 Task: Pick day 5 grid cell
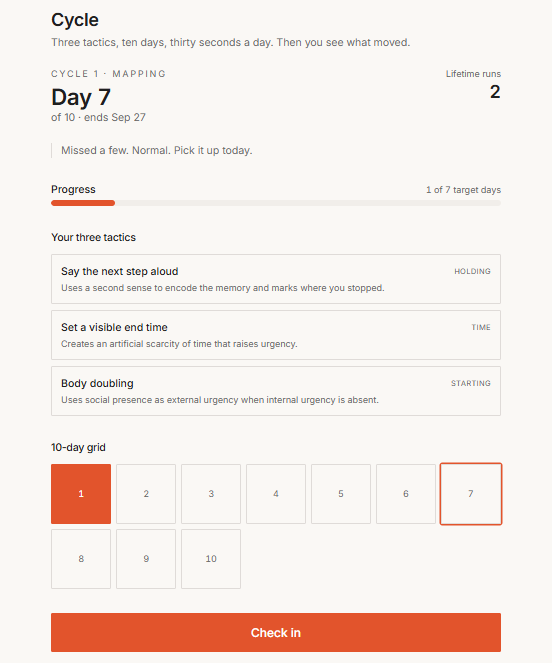click(341, 494)
